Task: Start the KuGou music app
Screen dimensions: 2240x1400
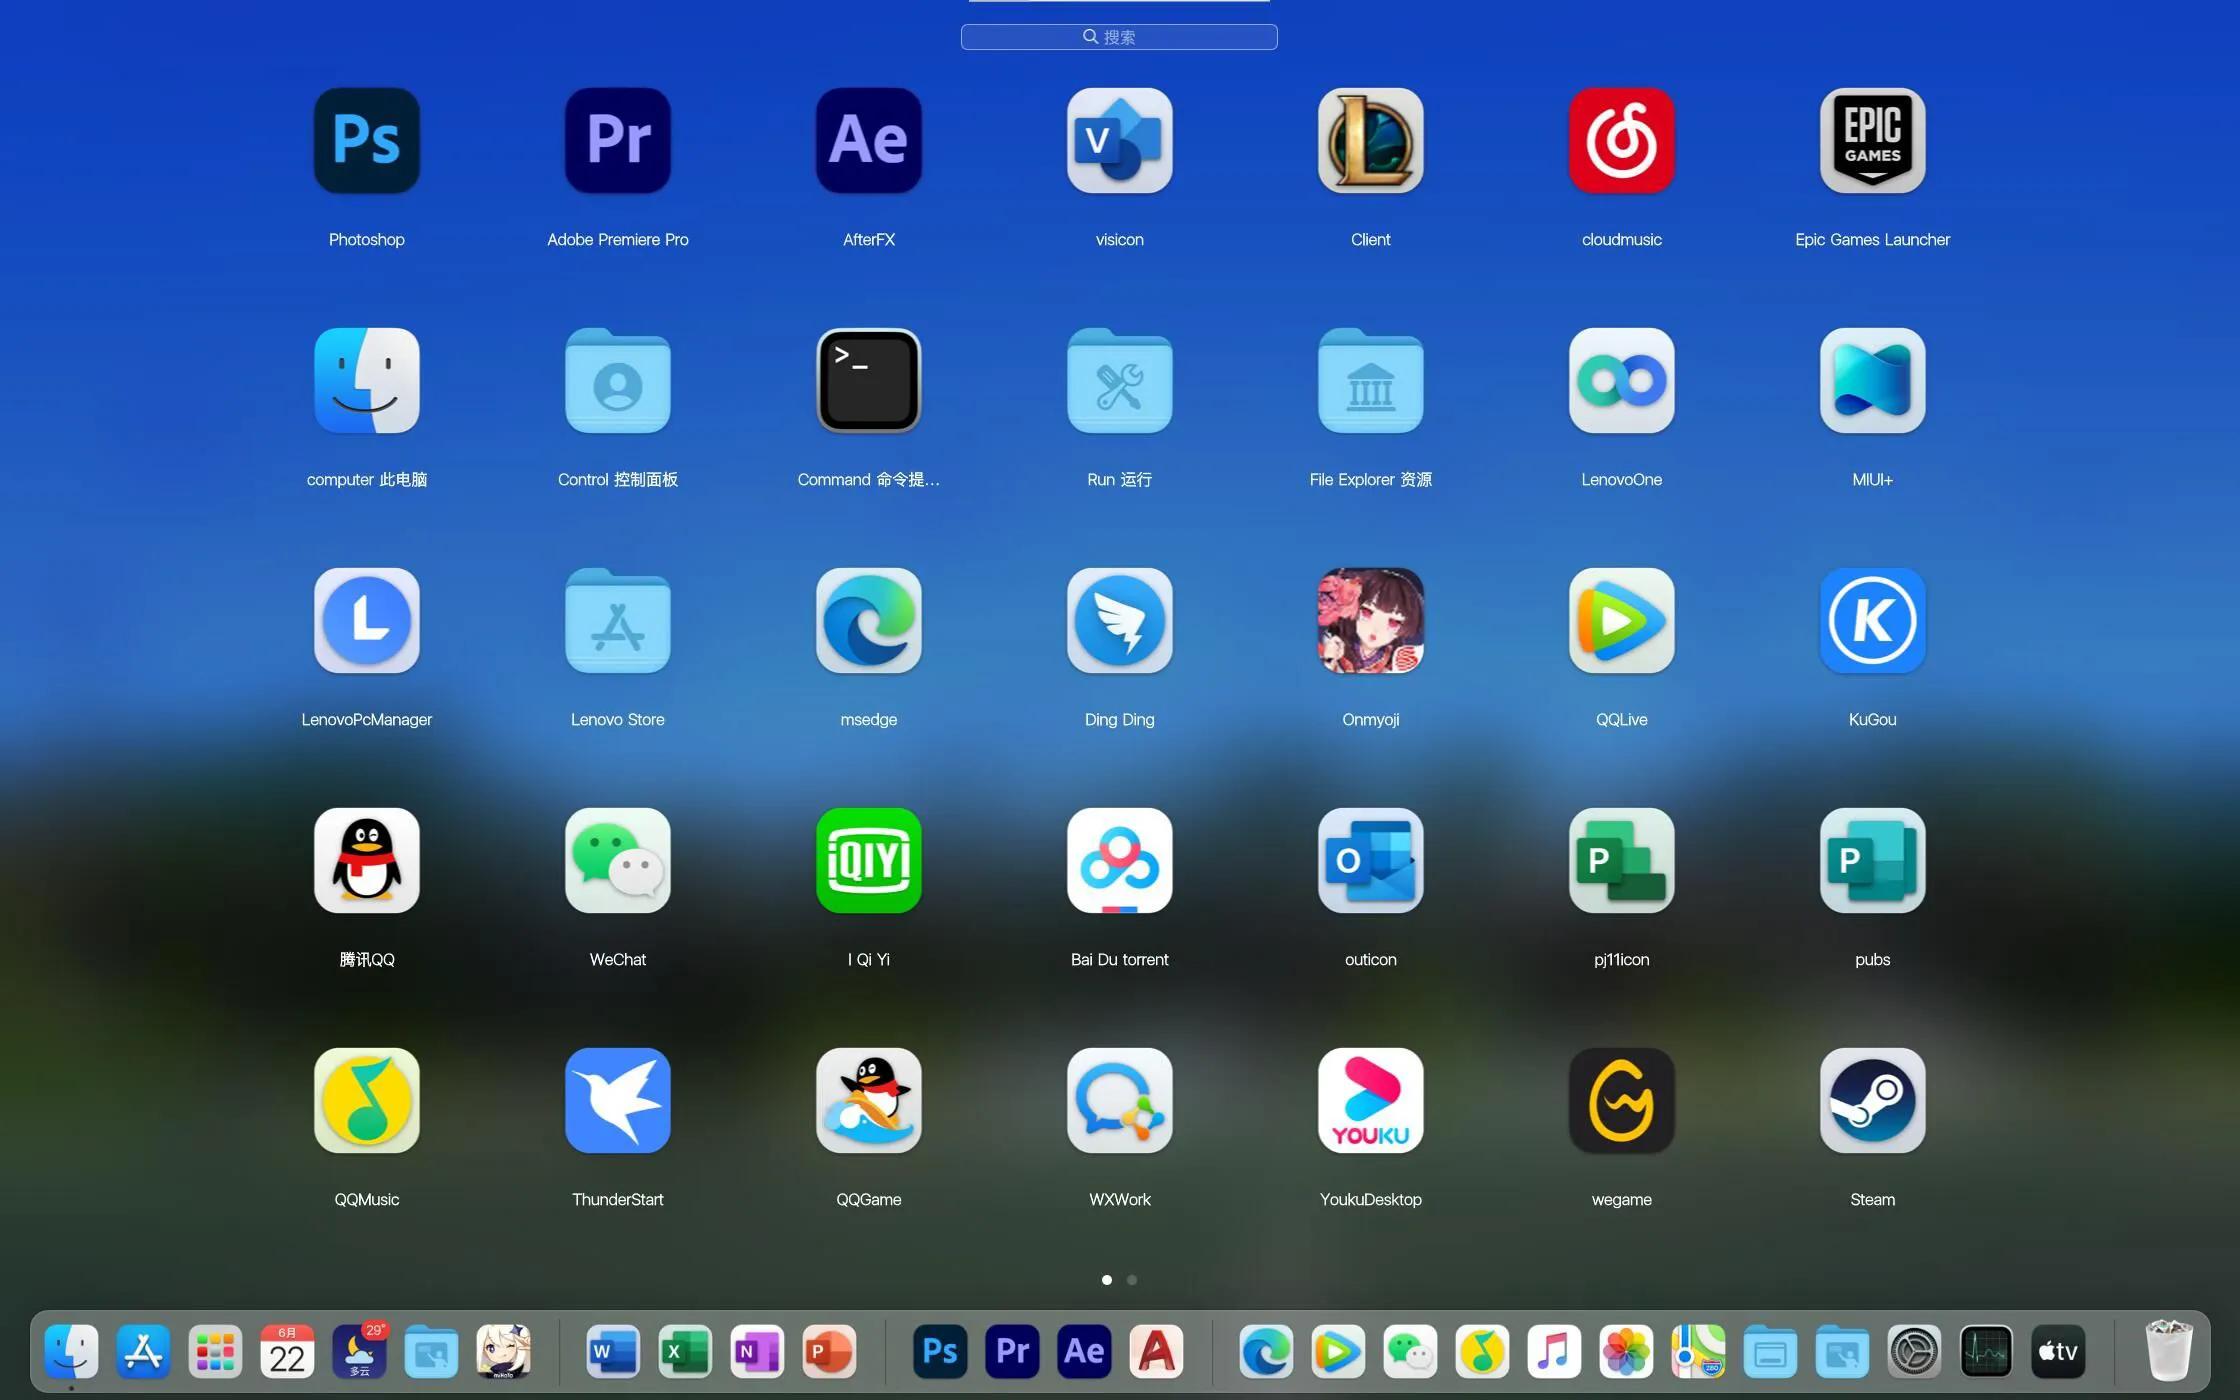Action: pos(1871,621)
